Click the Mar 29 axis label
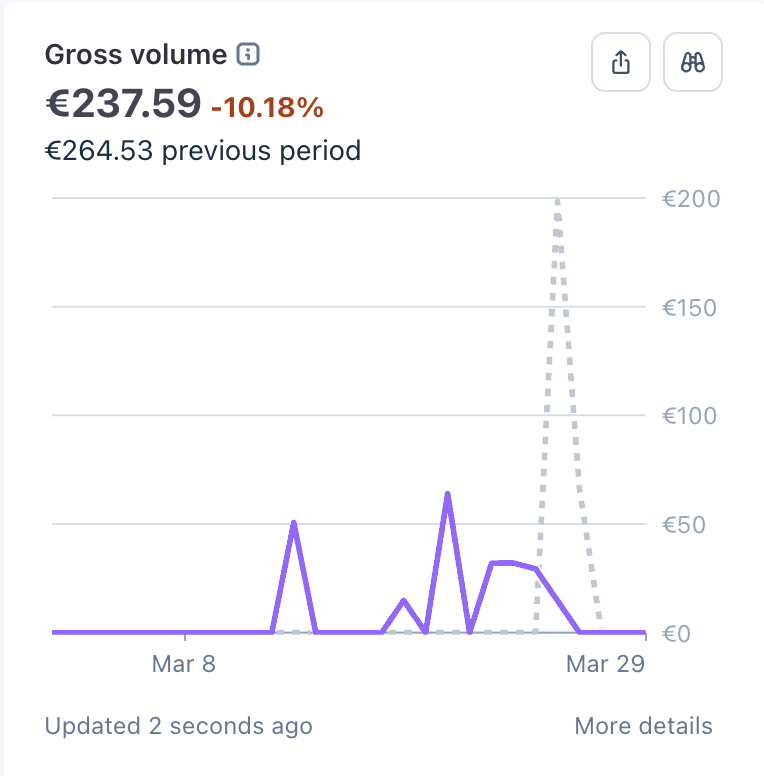 (x=605, y=664)
